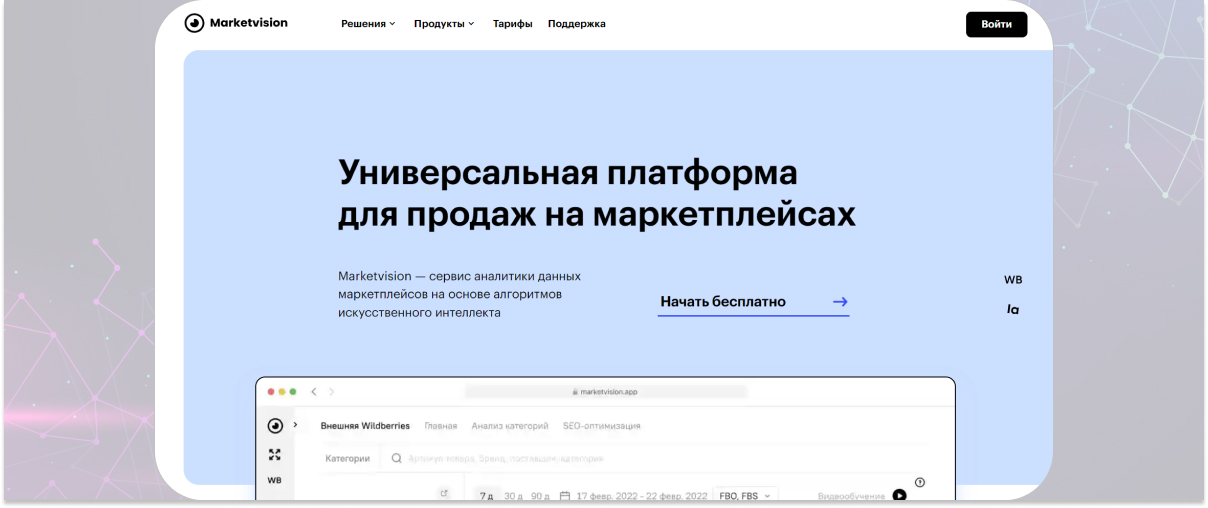Click the Начать бесплатно link

click(x=753, y=302)
